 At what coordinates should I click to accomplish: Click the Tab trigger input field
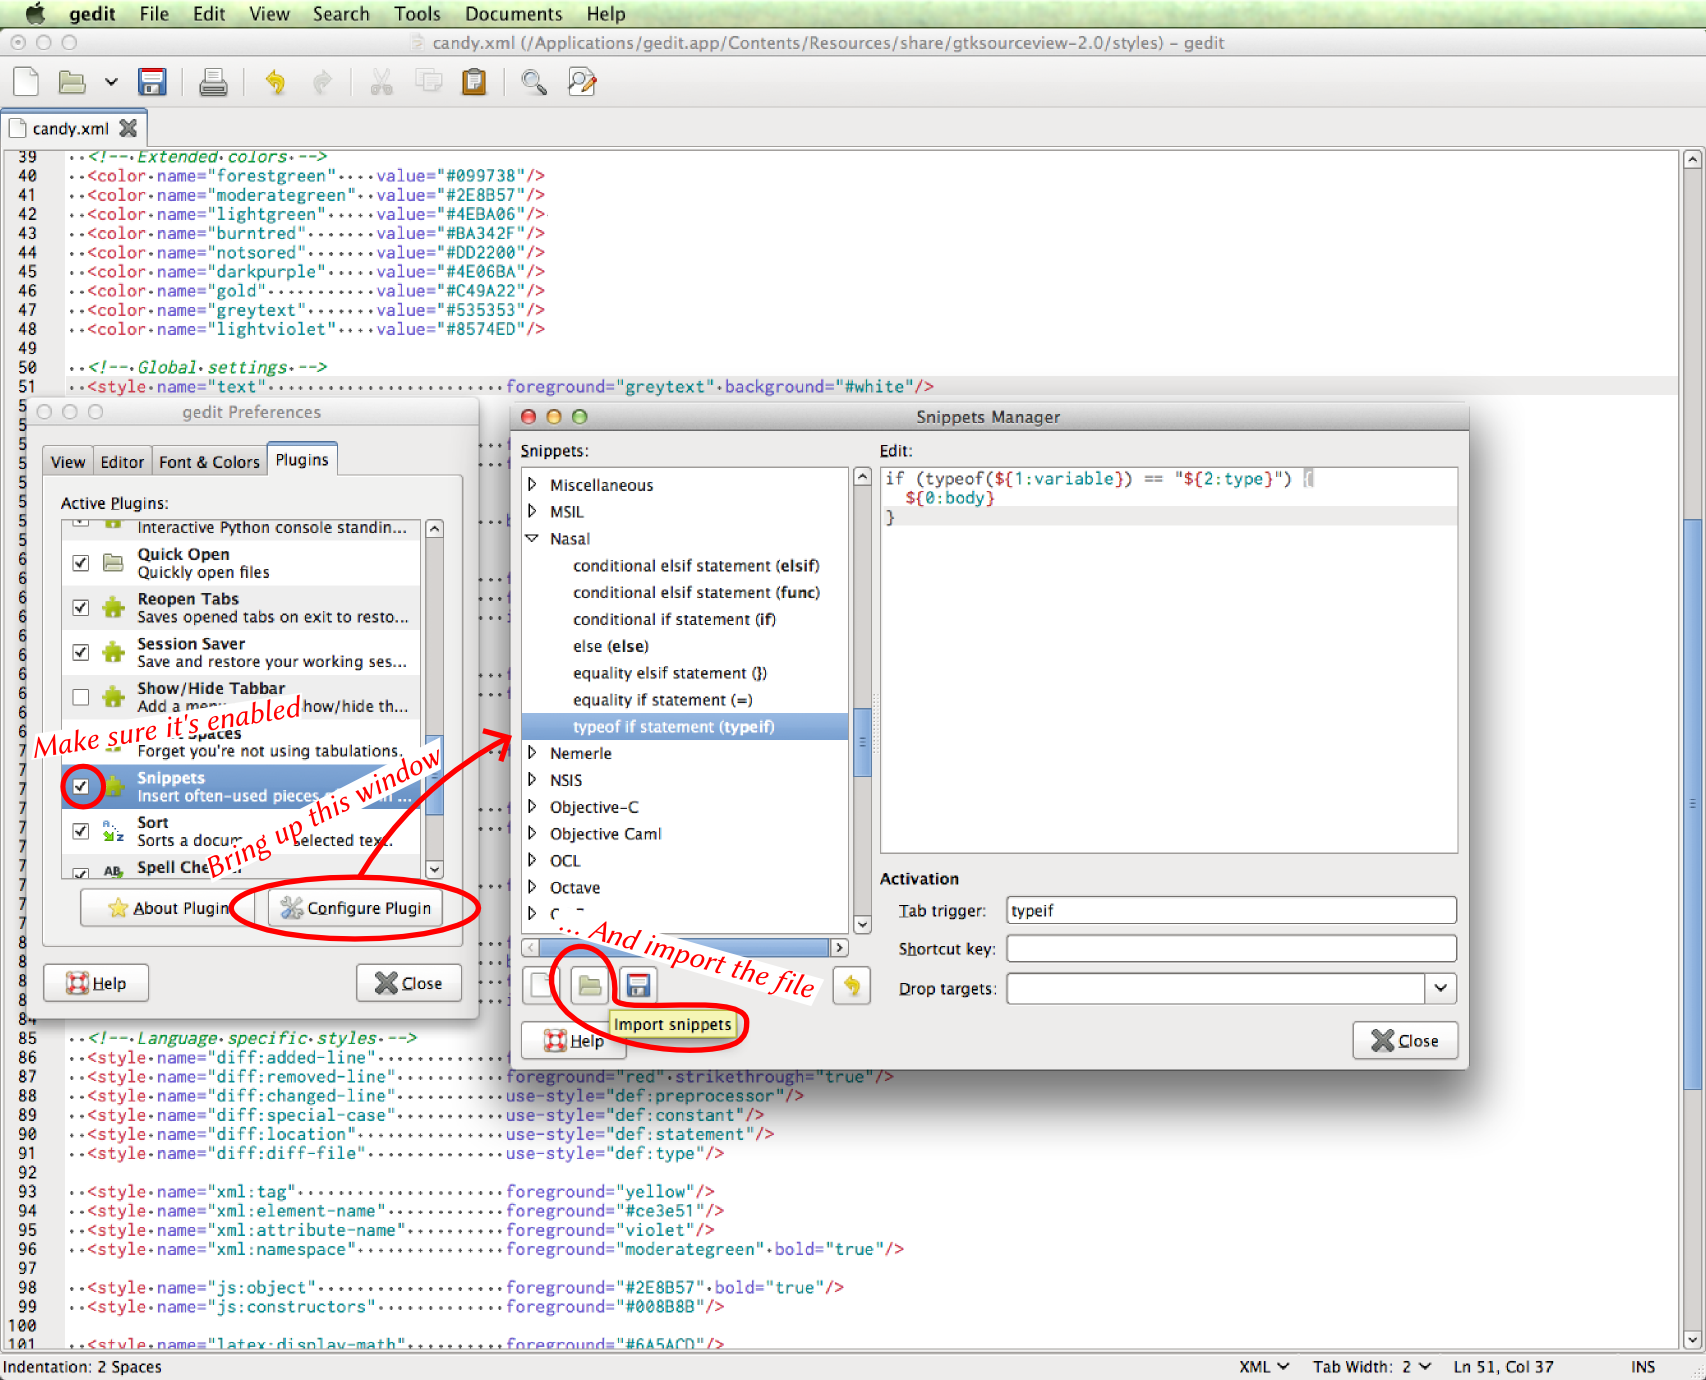[x=1231, y=910]
